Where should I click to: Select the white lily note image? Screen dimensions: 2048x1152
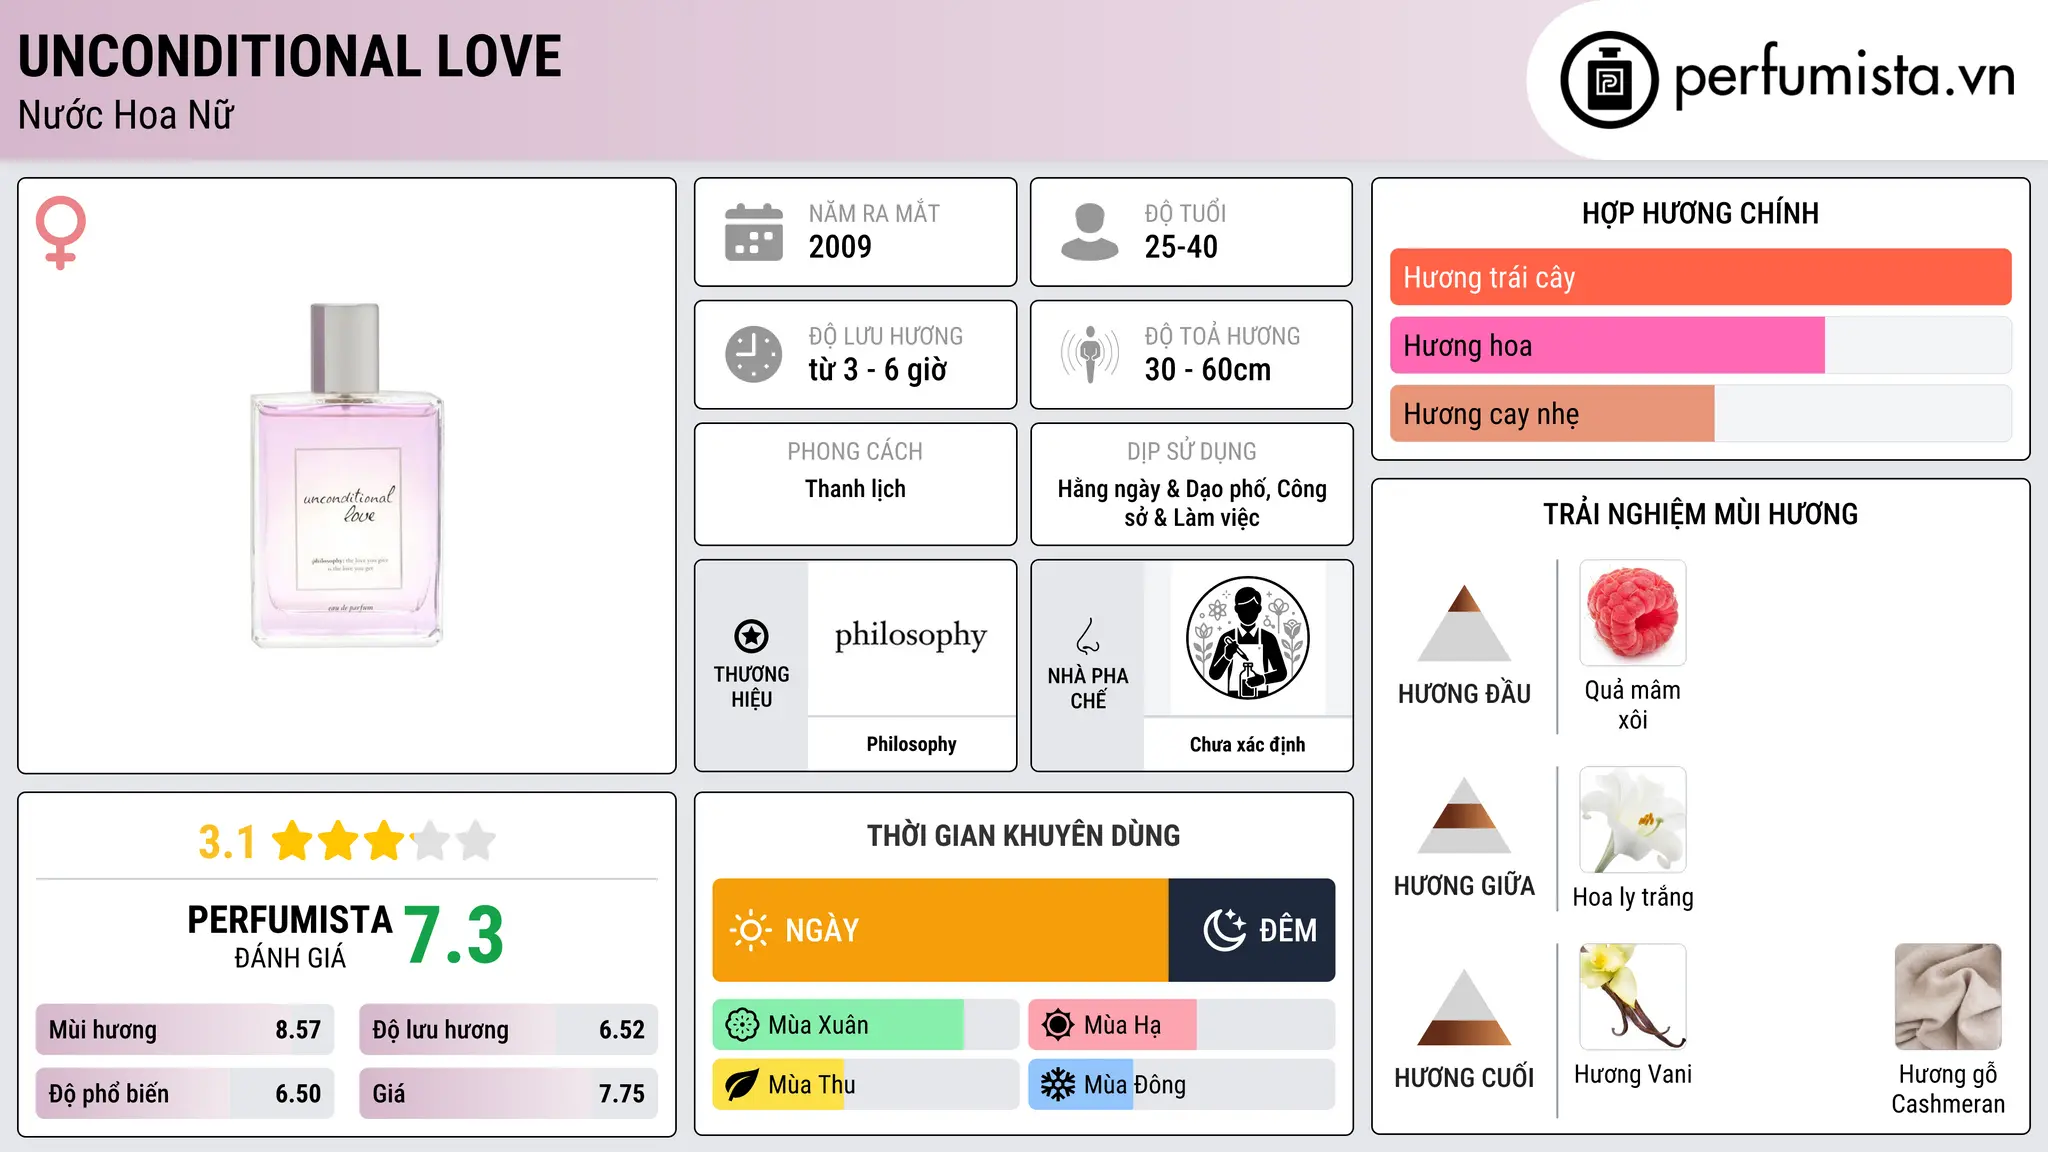[1633, 820]
